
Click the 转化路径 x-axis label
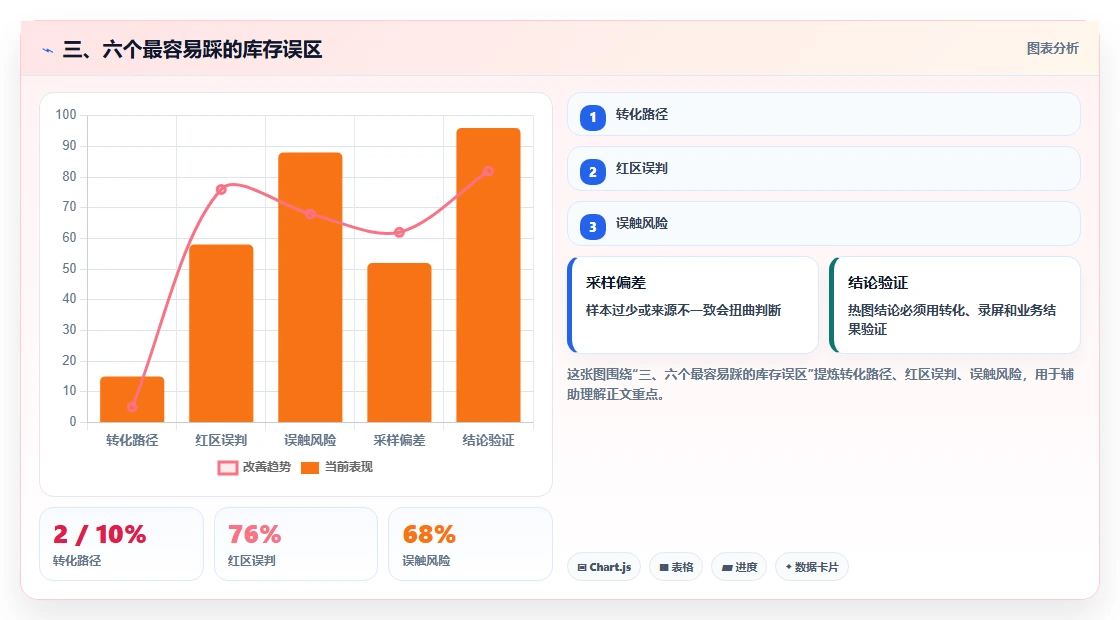click(132, 441)
